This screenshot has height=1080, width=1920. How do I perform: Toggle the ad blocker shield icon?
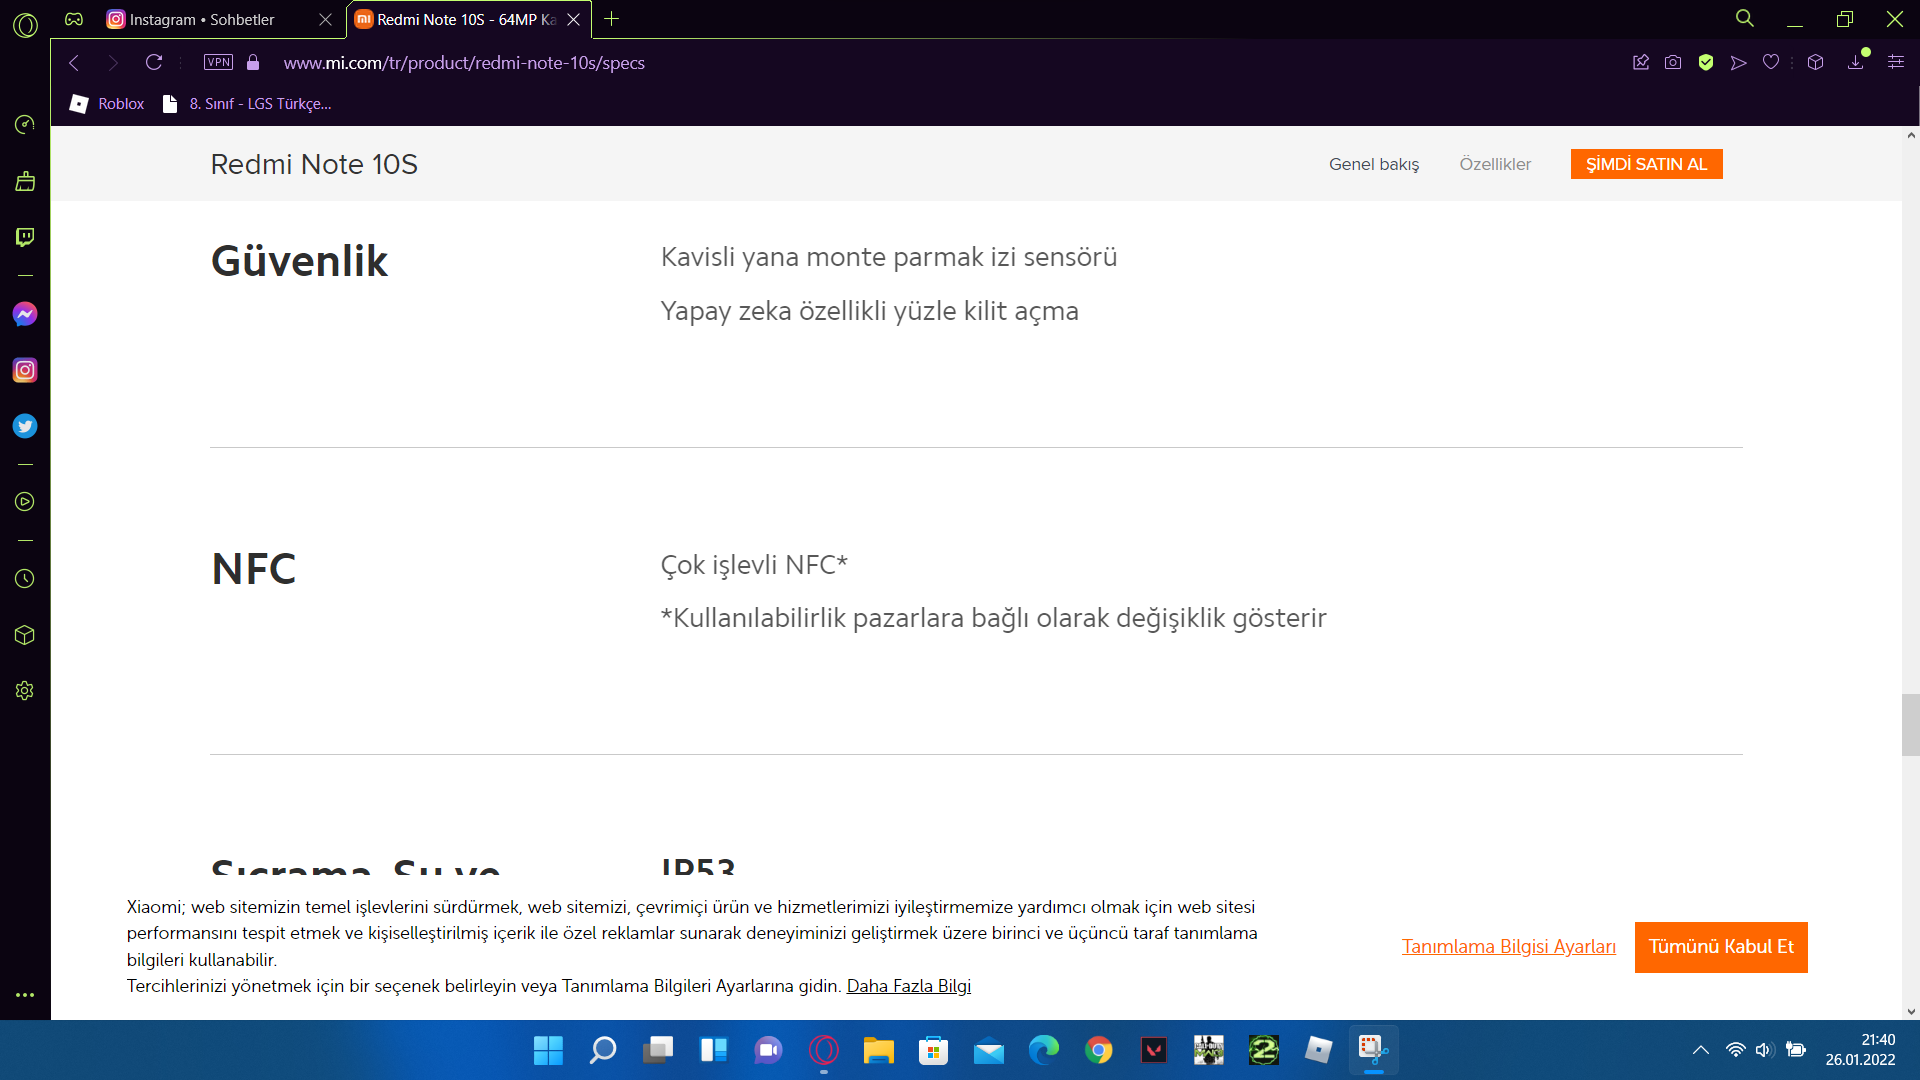point(1706,62)
